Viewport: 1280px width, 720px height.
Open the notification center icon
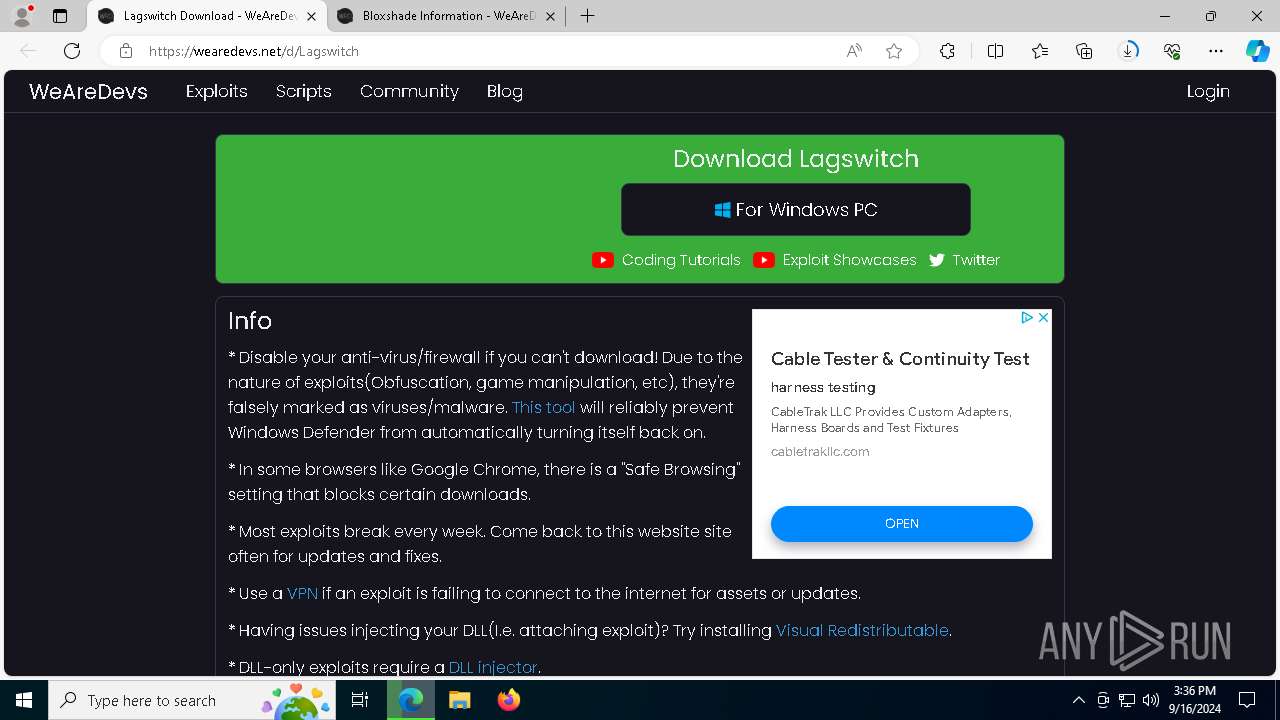tap(1247, 700)
